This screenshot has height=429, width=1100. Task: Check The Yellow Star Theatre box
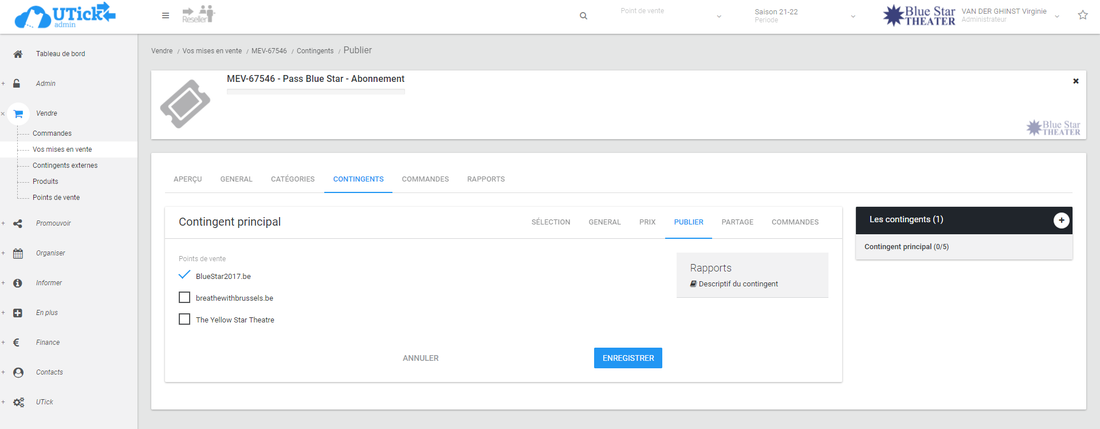coord(184,320)
